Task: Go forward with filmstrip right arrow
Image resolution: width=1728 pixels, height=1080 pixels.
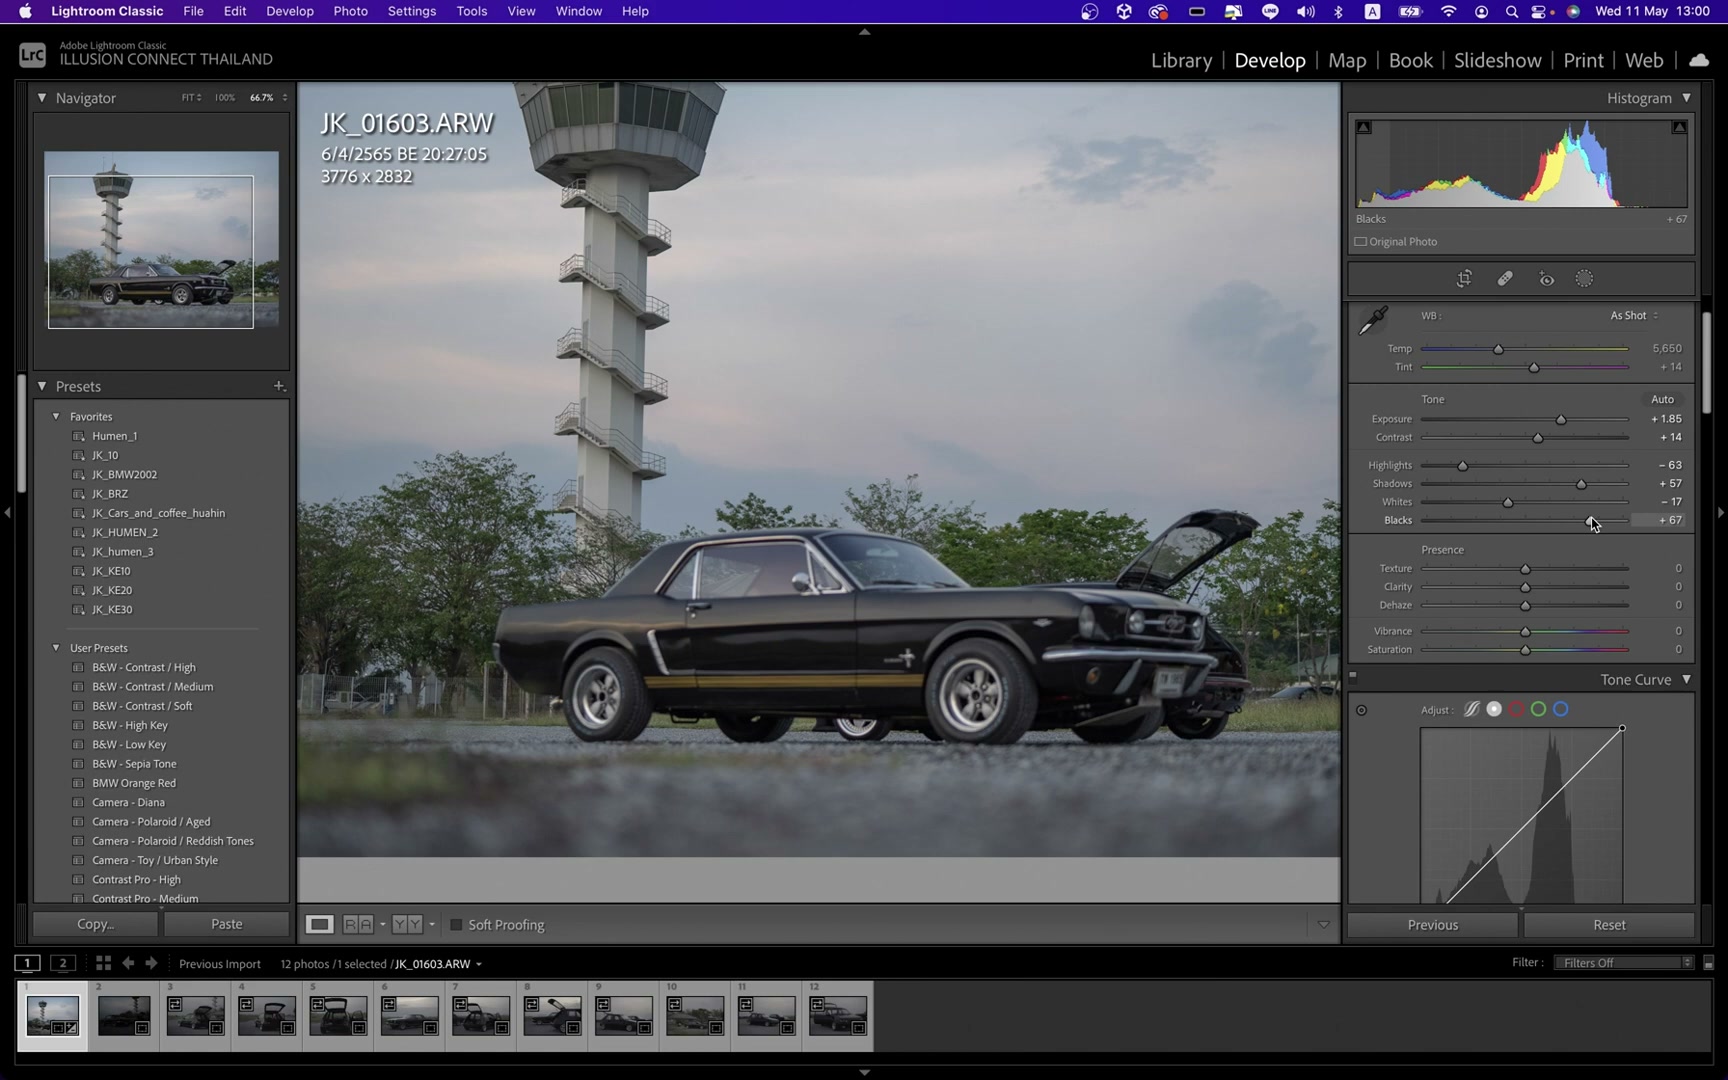Action: tap(152, 963)
